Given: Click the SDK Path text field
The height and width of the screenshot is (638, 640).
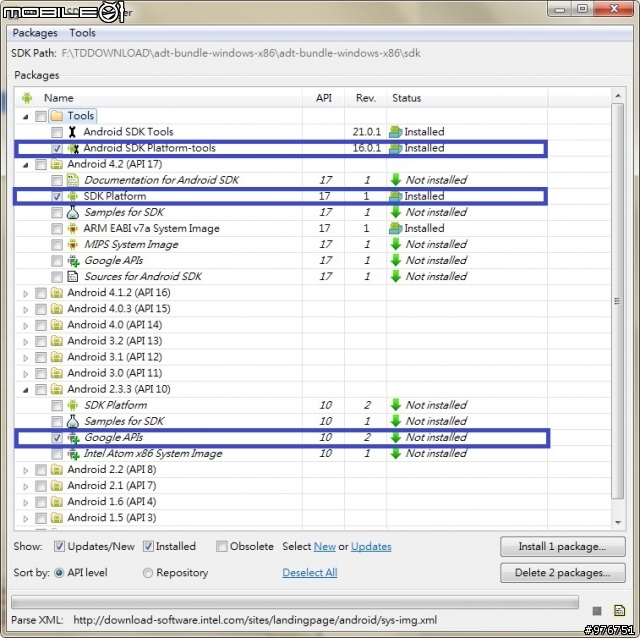Looking at the screenshot, I should (x=241, y=53).
